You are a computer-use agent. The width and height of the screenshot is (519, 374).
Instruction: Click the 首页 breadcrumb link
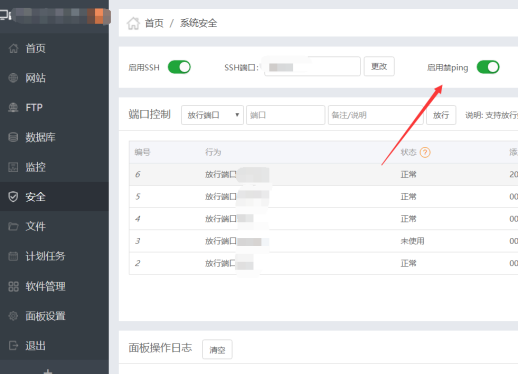coord(154,23)
